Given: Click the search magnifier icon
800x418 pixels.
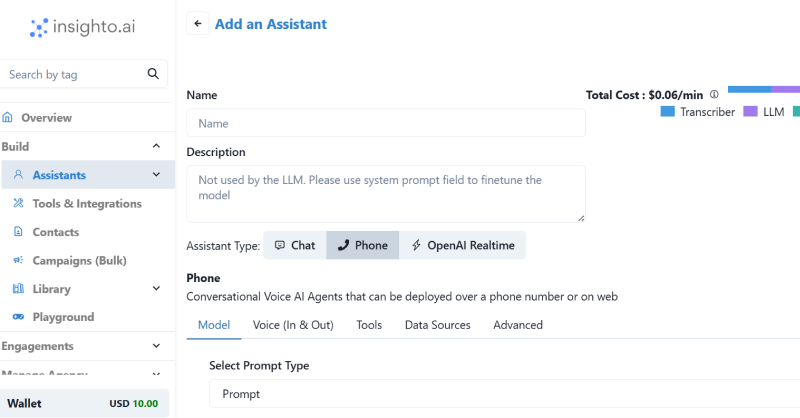Looking at the screenshot, I should point(153,74).
